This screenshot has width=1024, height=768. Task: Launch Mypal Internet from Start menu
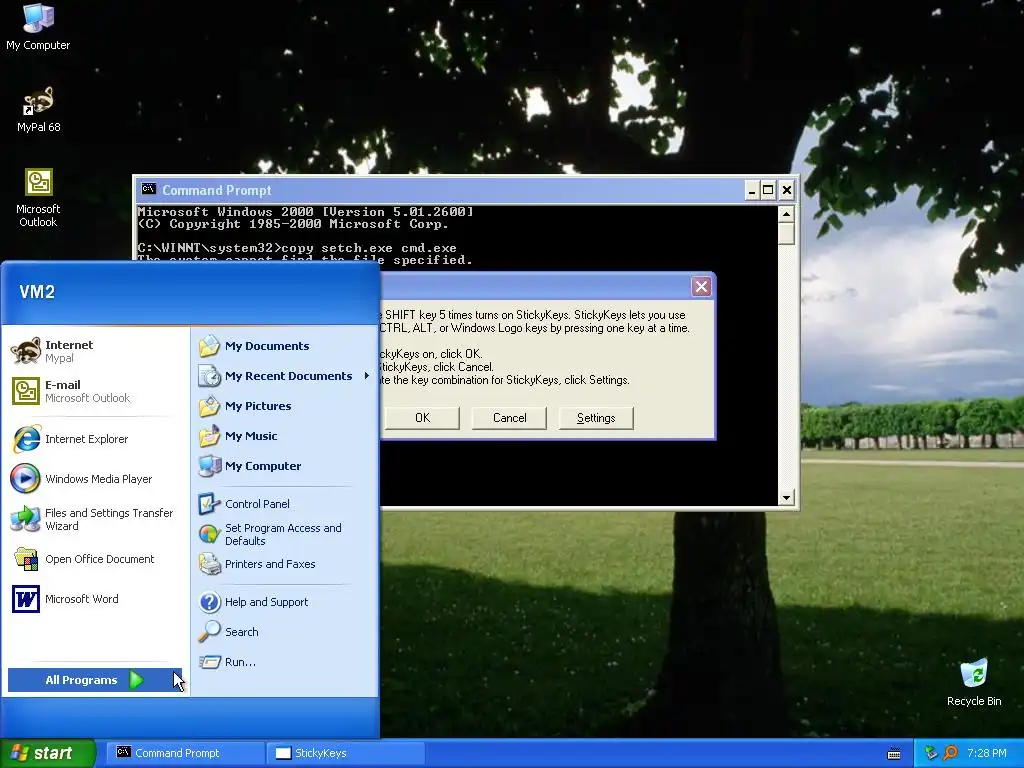pyautogui.click(x=95, y=351)
